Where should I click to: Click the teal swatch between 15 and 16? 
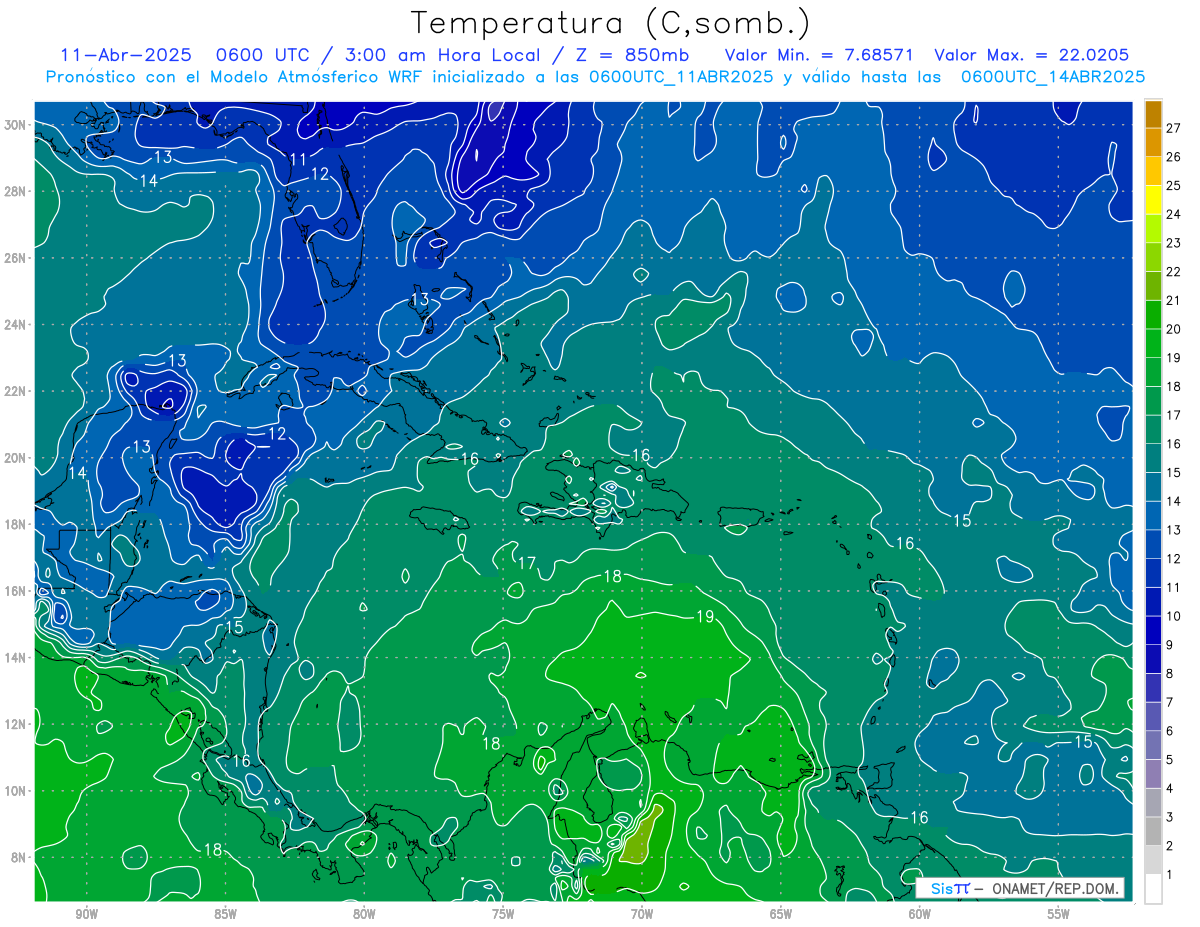pyautogui.click(x=1153, y=459)
